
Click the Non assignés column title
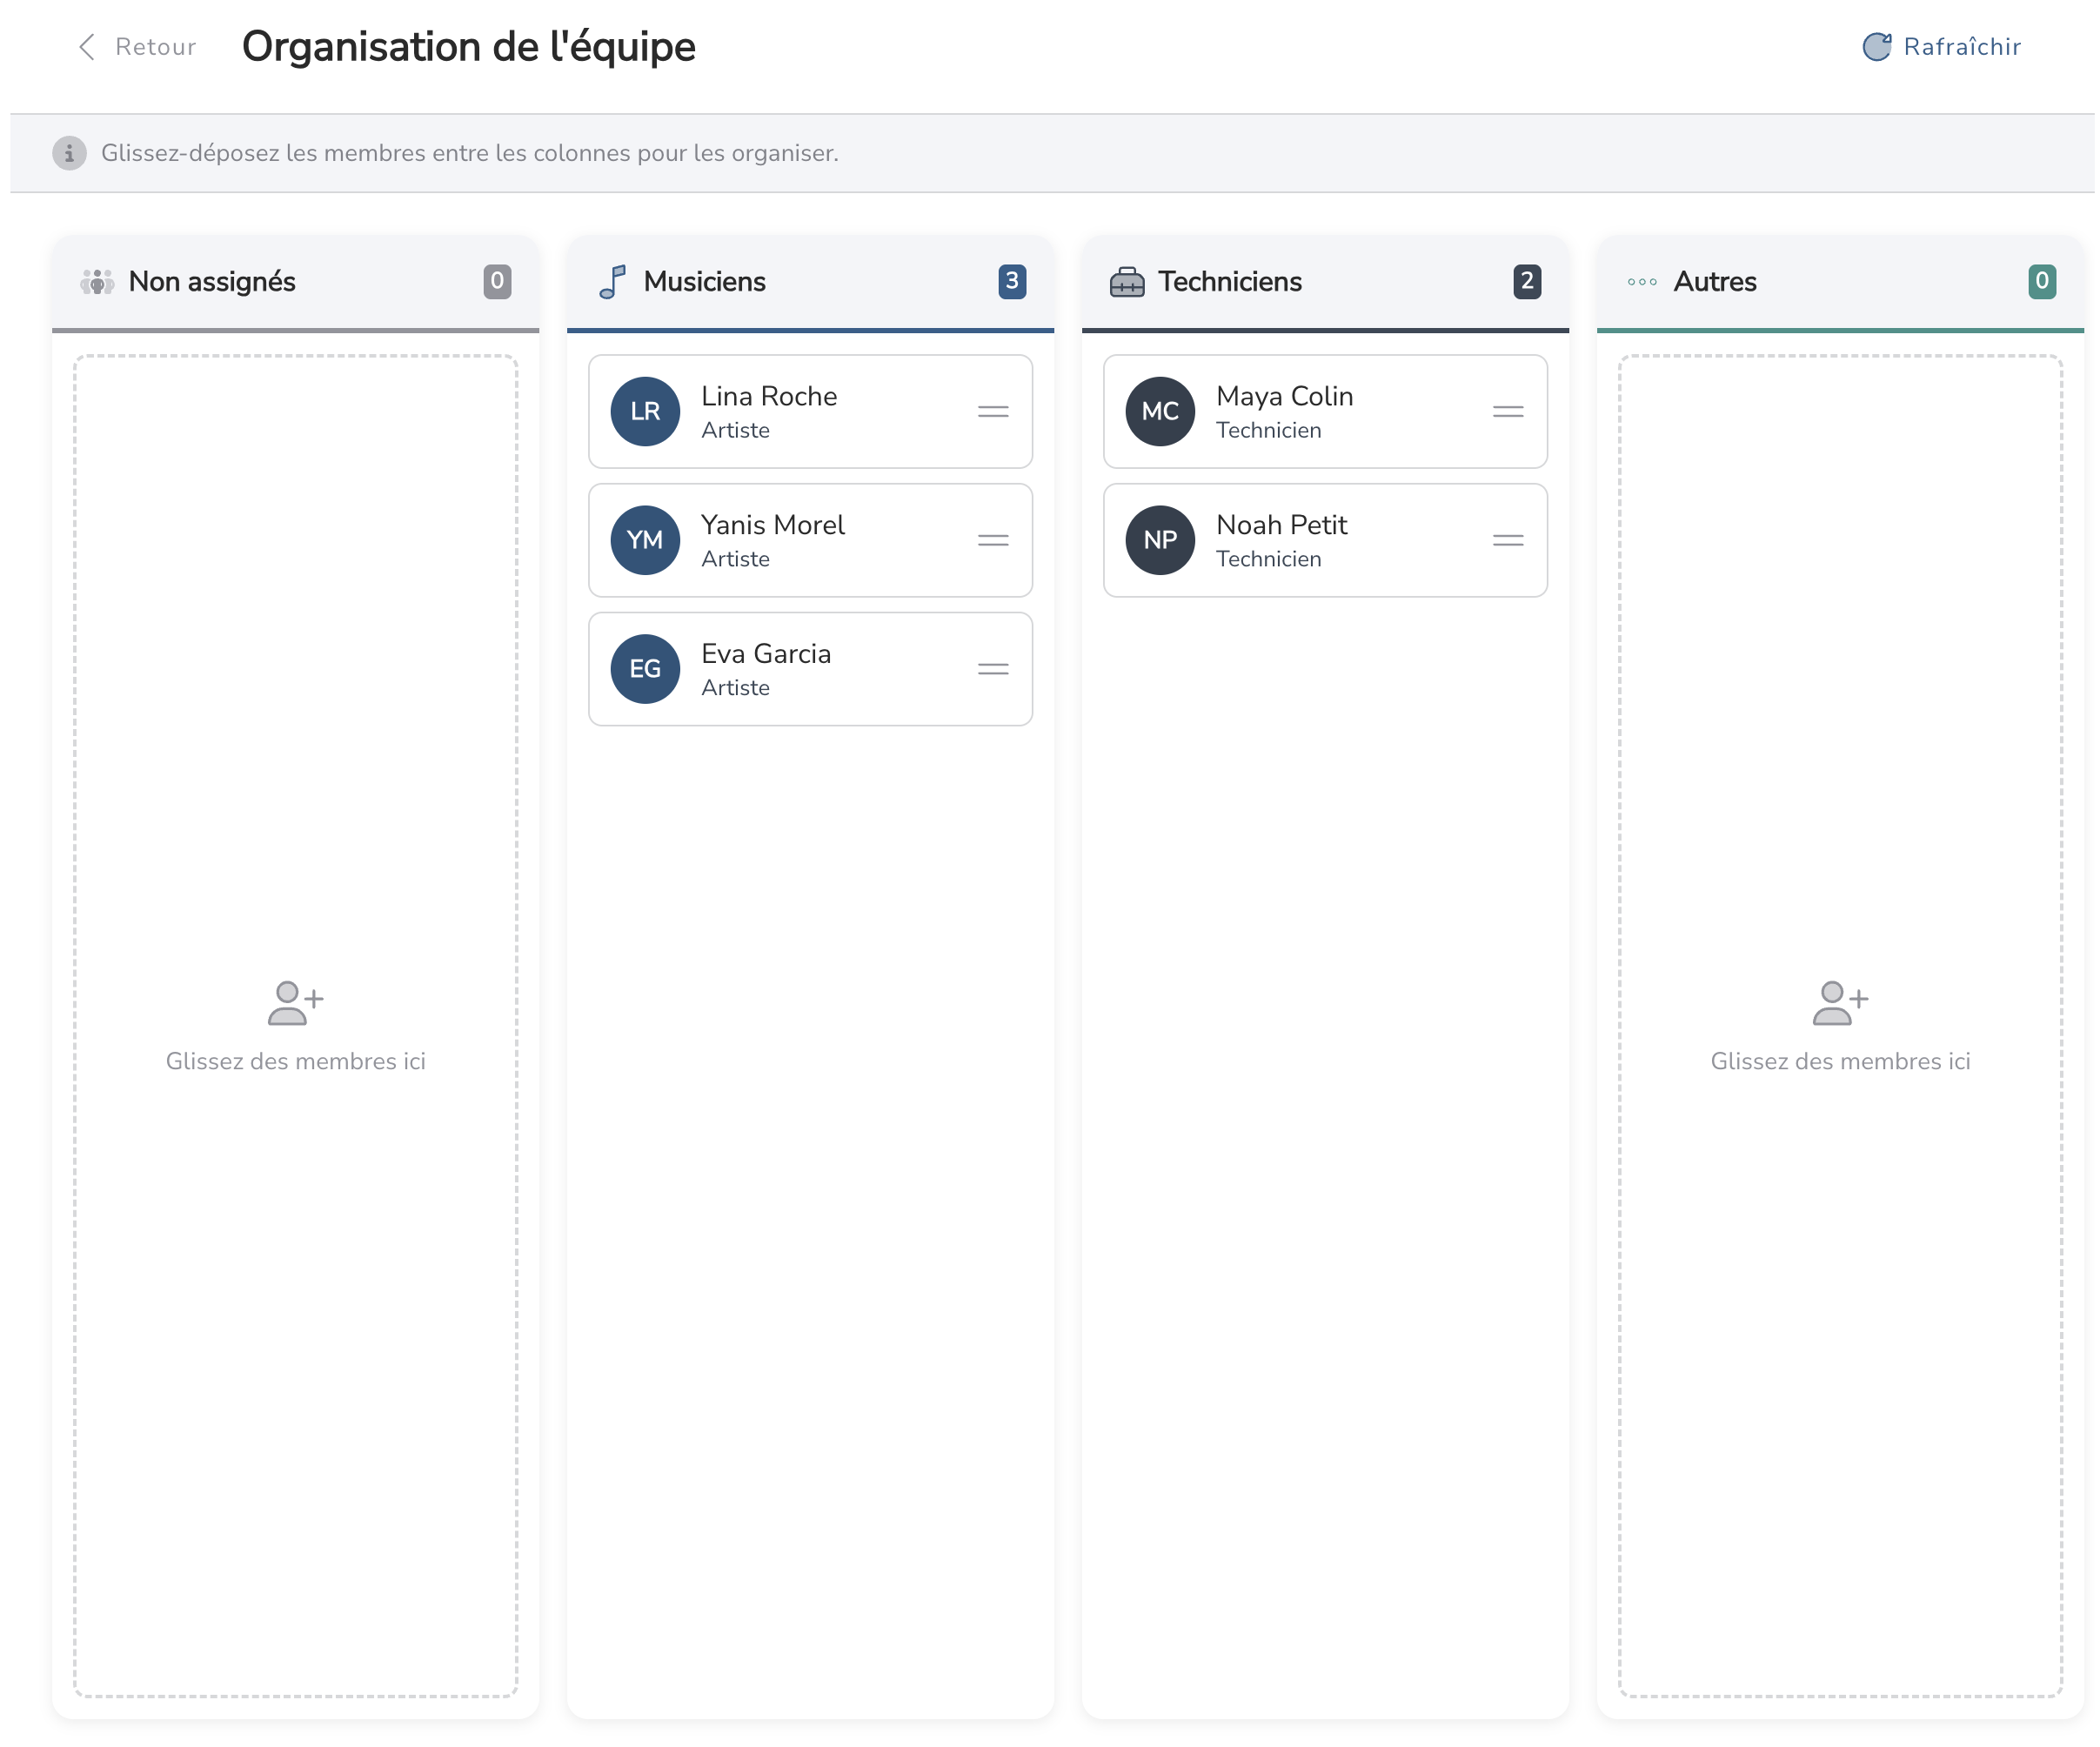pos(212,282)
